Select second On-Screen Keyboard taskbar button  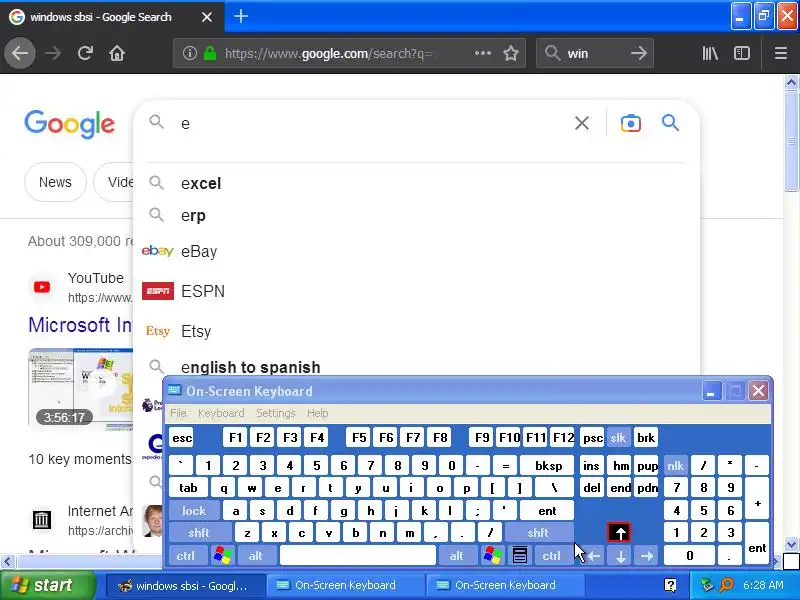pos(505,585)
